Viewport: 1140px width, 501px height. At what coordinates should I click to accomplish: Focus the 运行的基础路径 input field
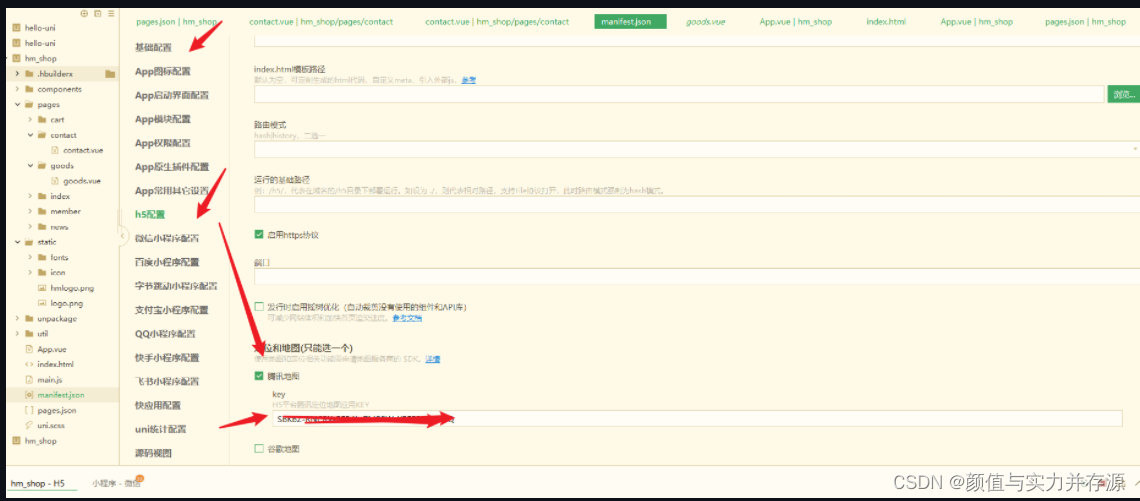(697, 204)
